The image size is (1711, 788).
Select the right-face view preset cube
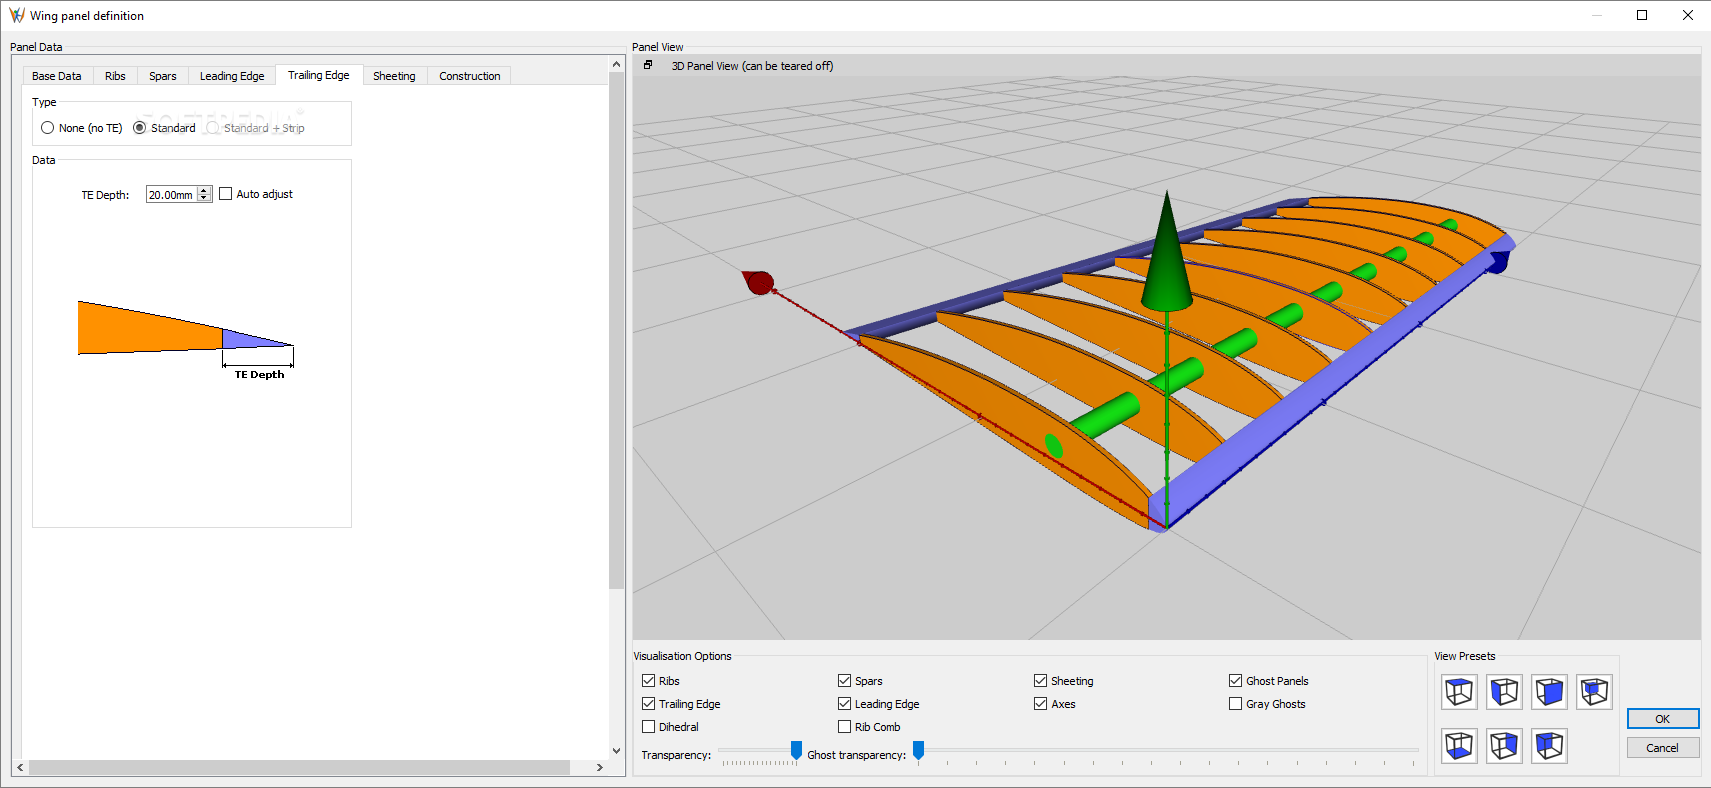(x=1504, y=746)
